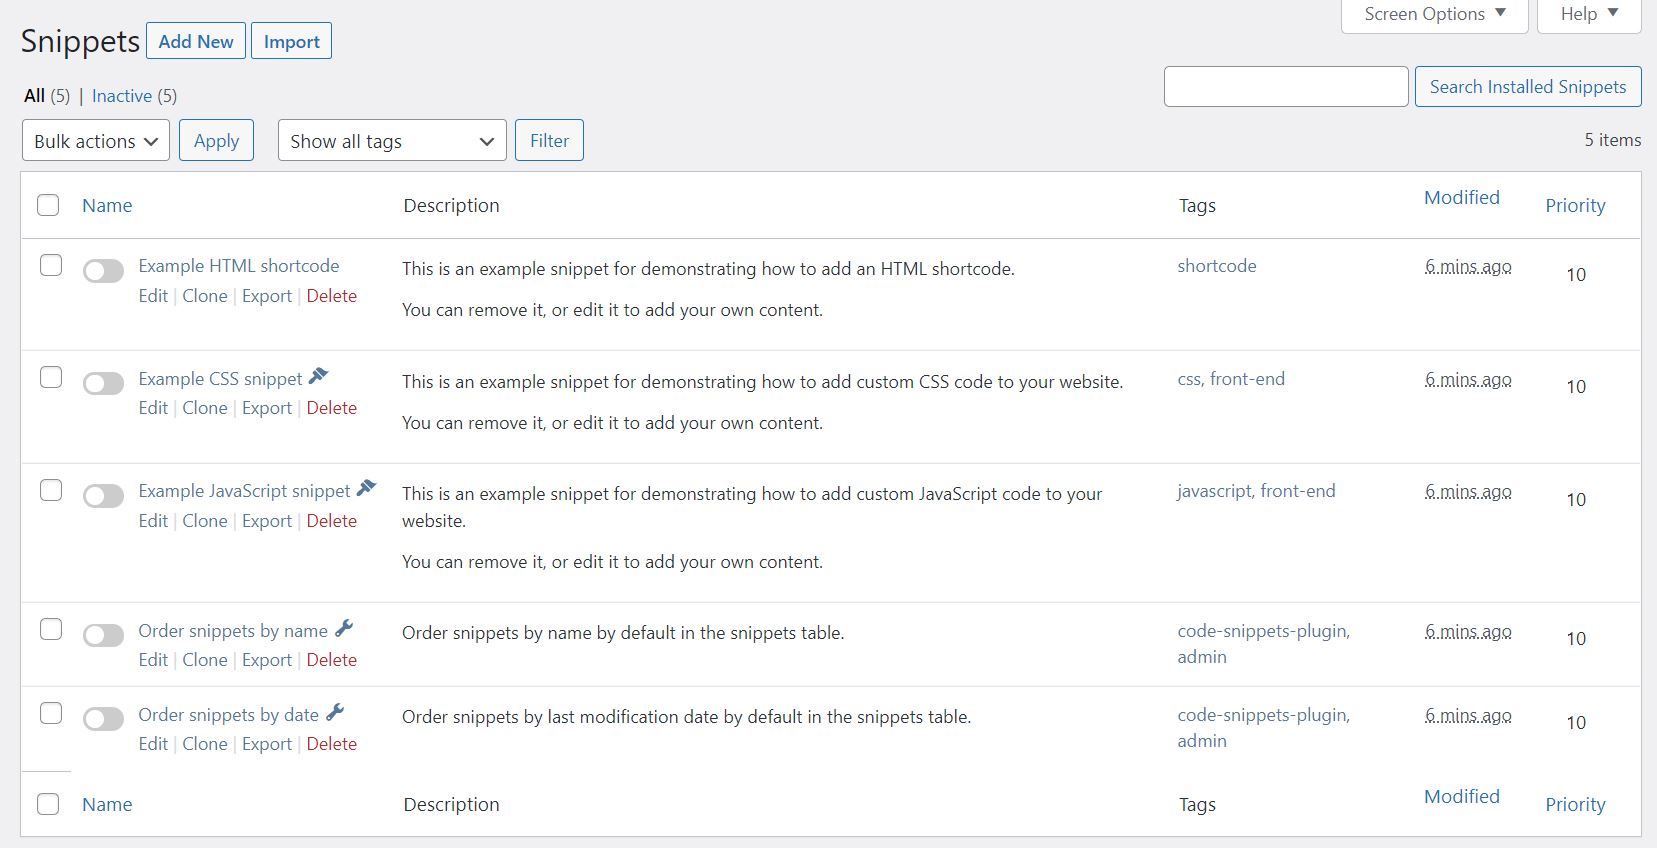Viewport: 1657px width, 848px height.
Task: Show the All snippets view
Action: pyautogui.click(x=35, y=96)
